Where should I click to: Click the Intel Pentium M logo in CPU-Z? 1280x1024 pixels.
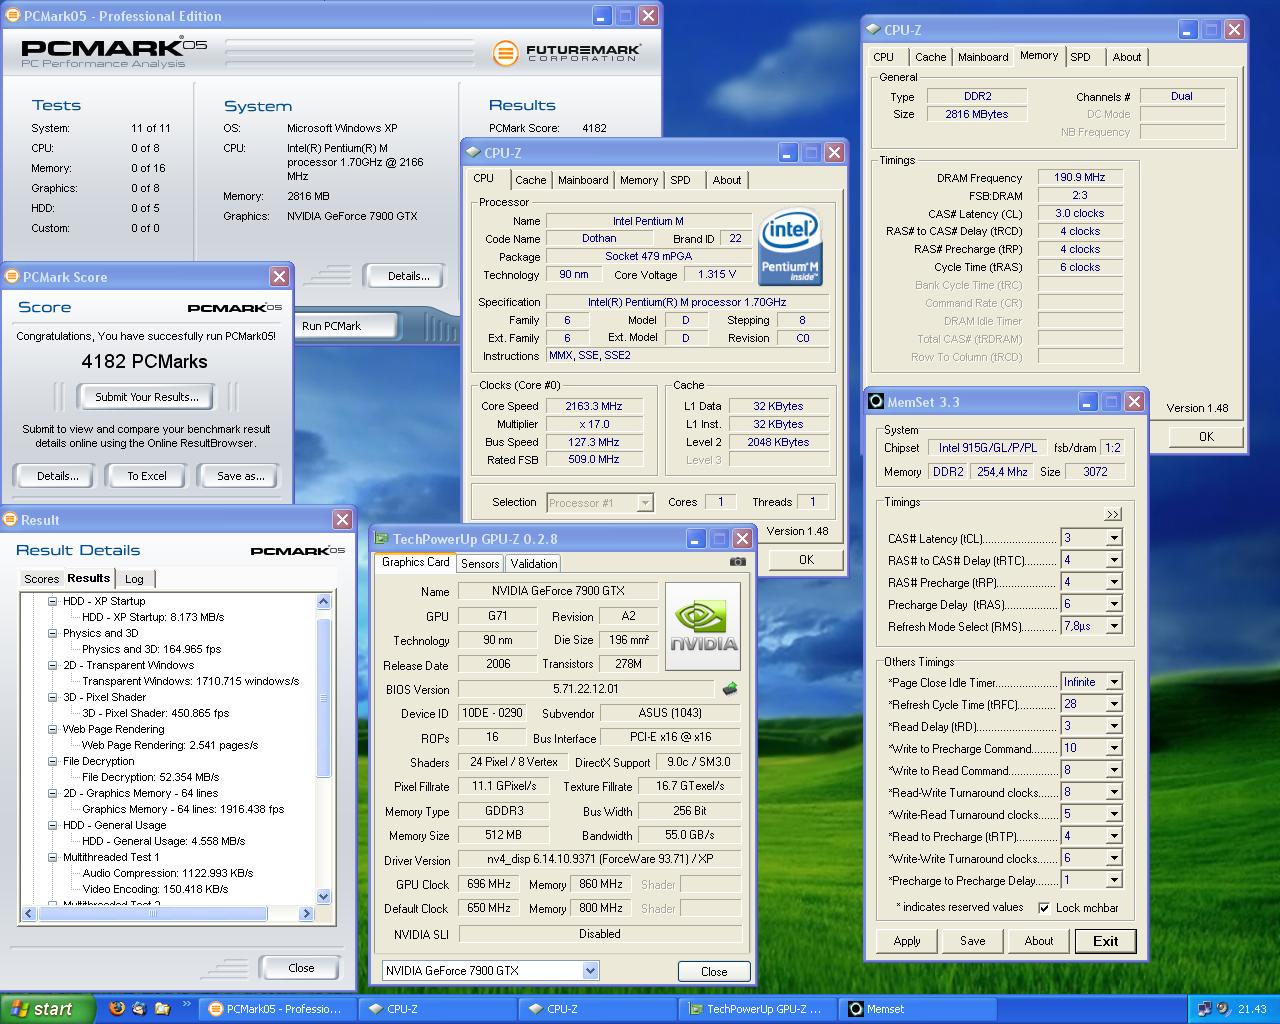coord(790,245)
